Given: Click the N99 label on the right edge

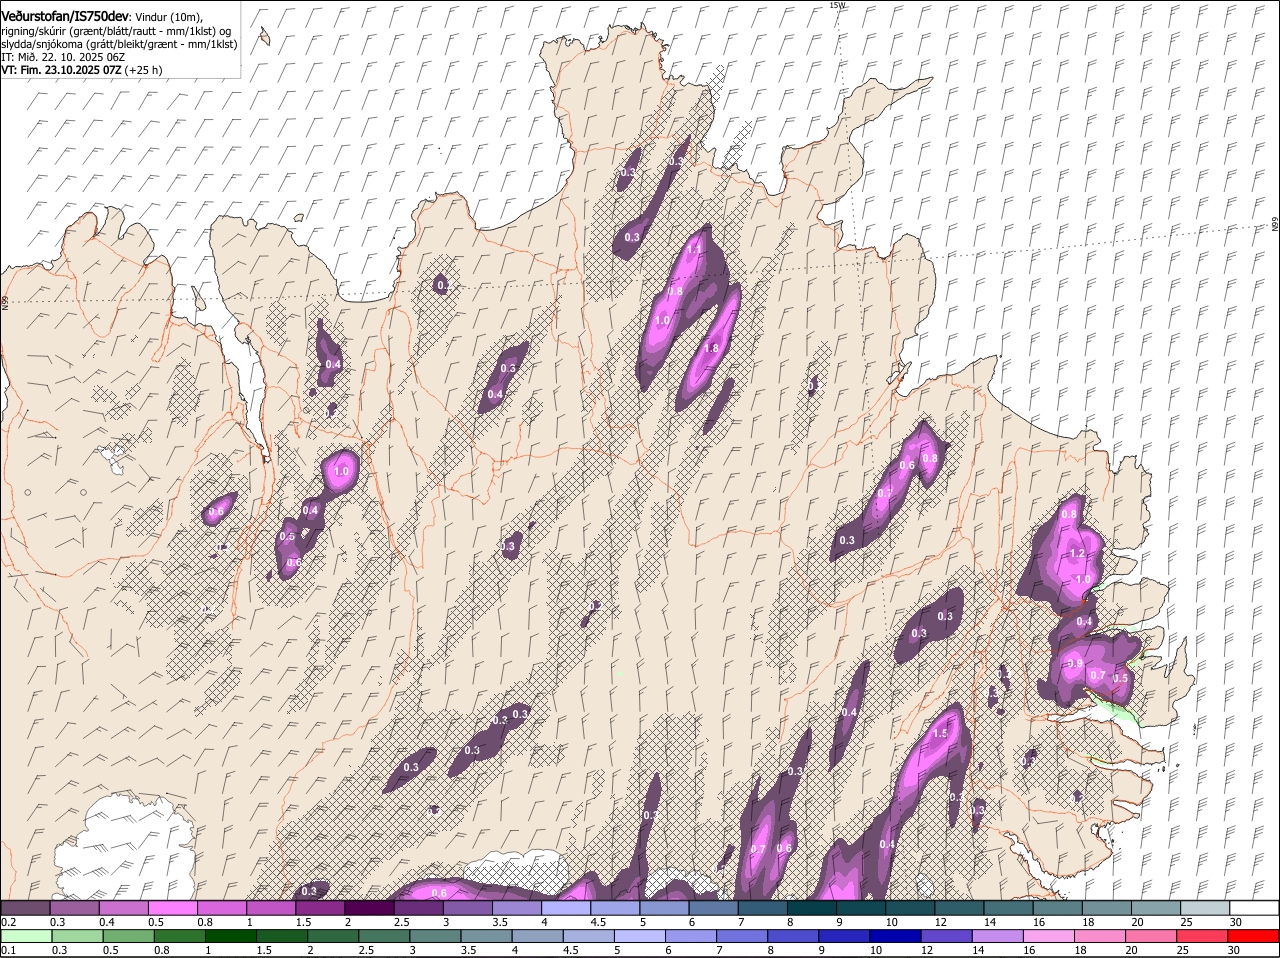Looking at the screenshot, I should [1275, 225].
